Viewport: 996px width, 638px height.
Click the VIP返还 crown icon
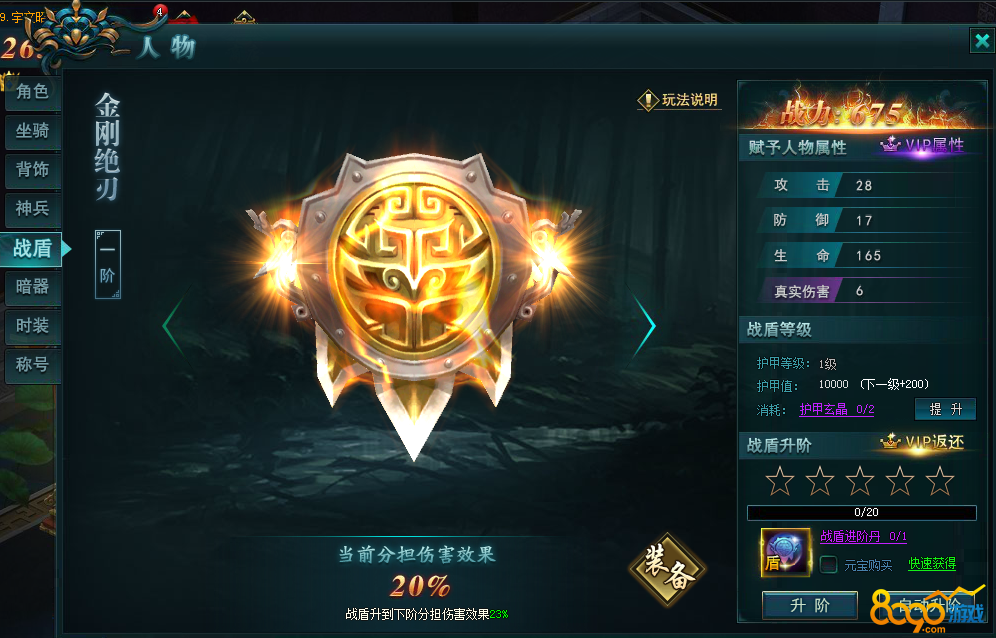891,440
